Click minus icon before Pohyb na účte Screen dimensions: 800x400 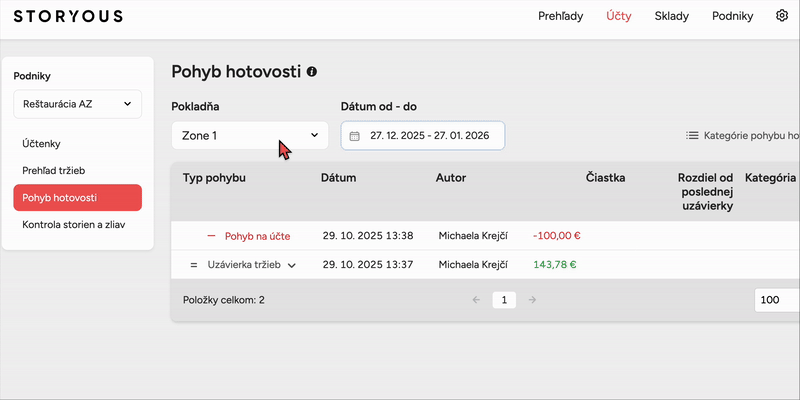[x=211, y=236]
